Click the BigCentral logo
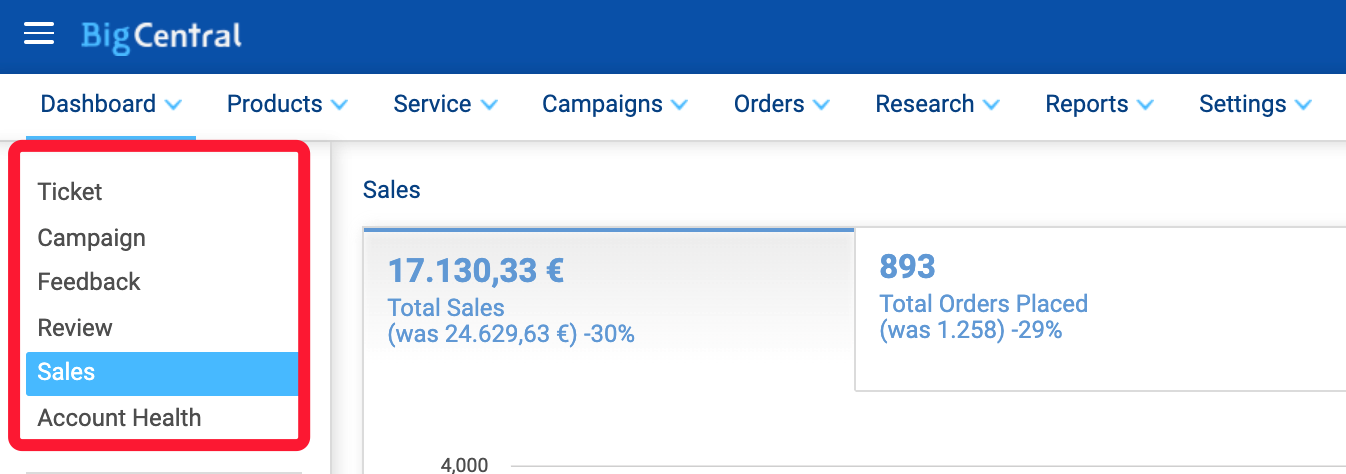Viewport: 1346px width, 474px height. tap(162, 37)
